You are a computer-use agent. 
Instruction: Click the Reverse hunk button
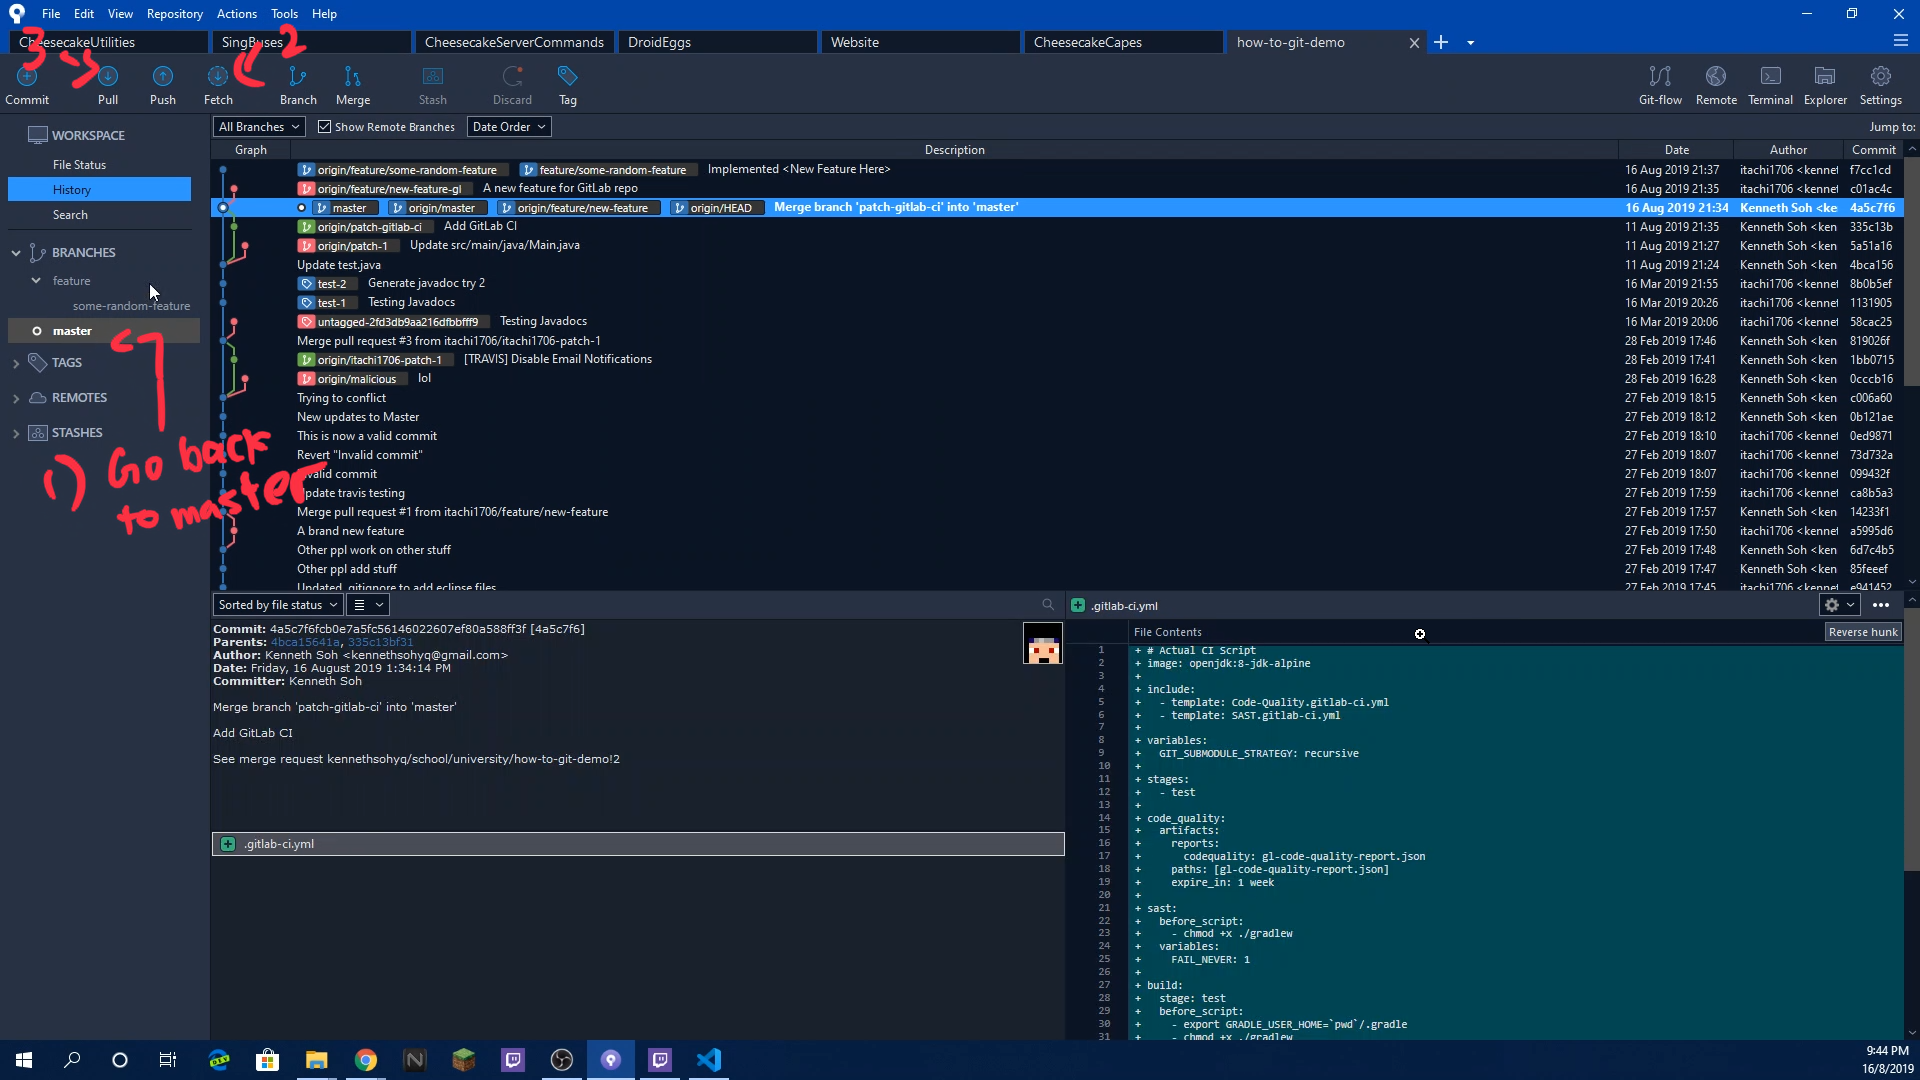tap(1863, 632)
